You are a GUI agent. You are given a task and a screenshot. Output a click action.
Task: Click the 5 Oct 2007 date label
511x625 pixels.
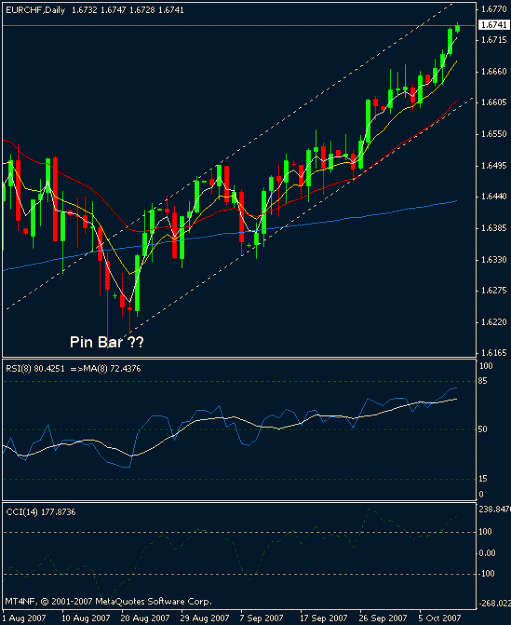click(x=440, y=618)
